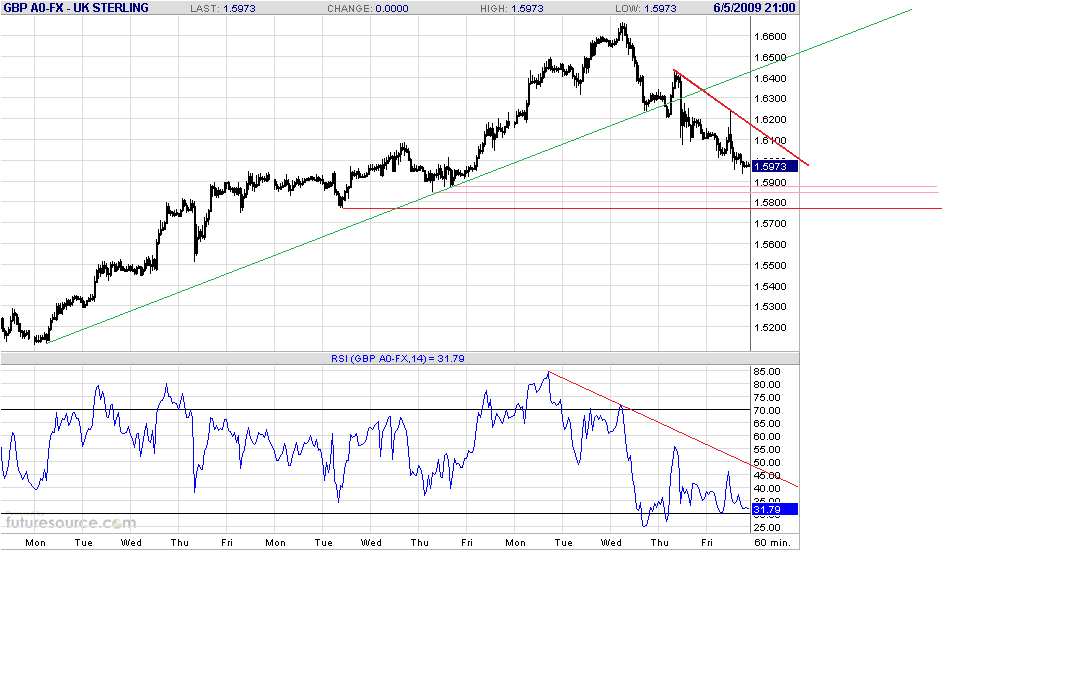
Task: Select the 1.5700 price axis label
Action: [x=770, y=224]
